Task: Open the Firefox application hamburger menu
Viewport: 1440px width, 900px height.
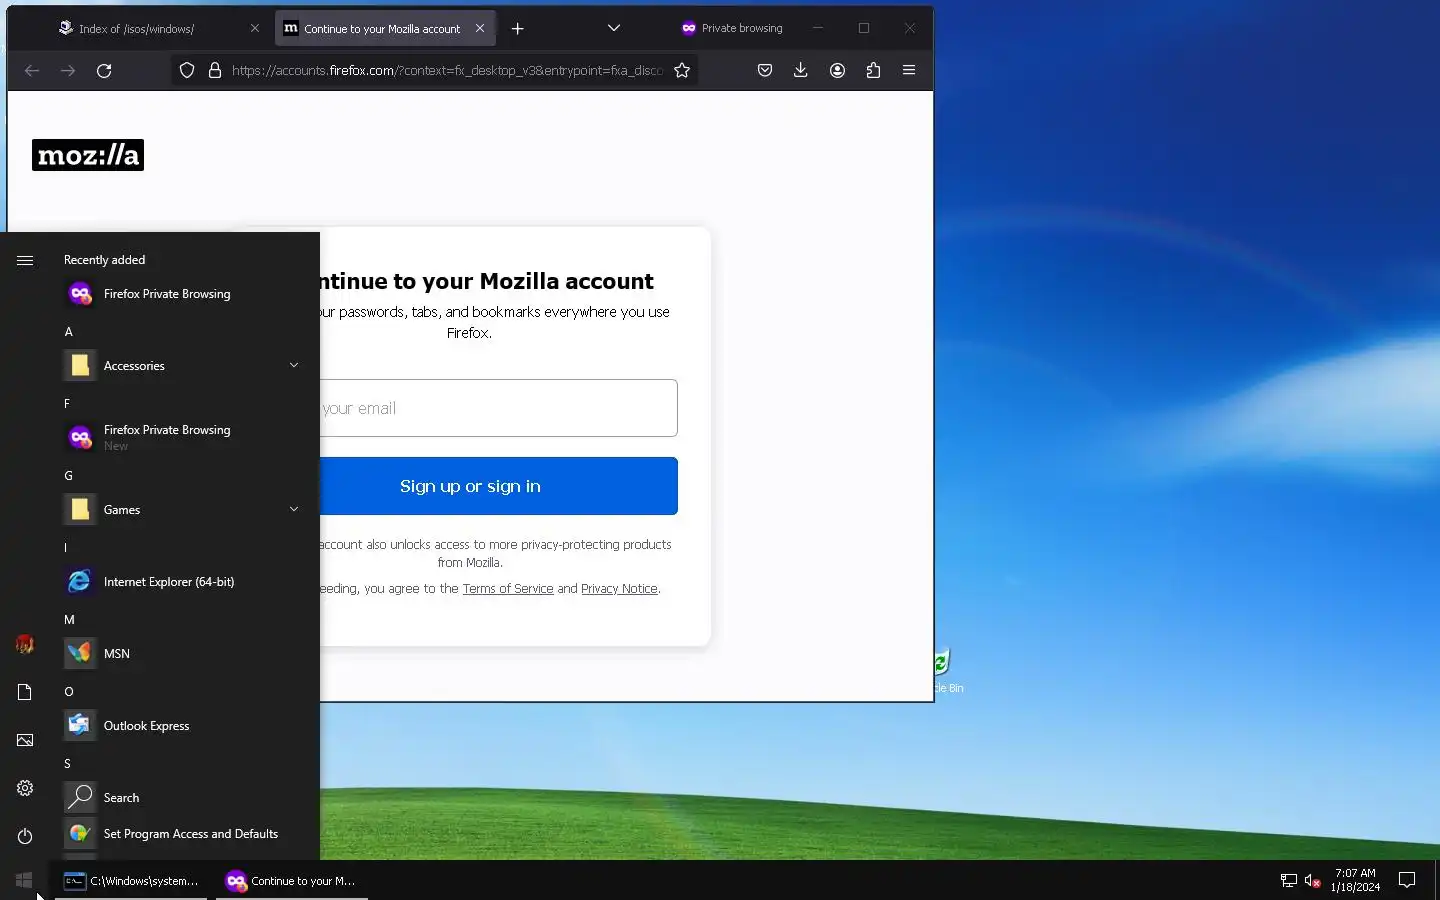Action: pyautogui.click(x=909, y=70)
